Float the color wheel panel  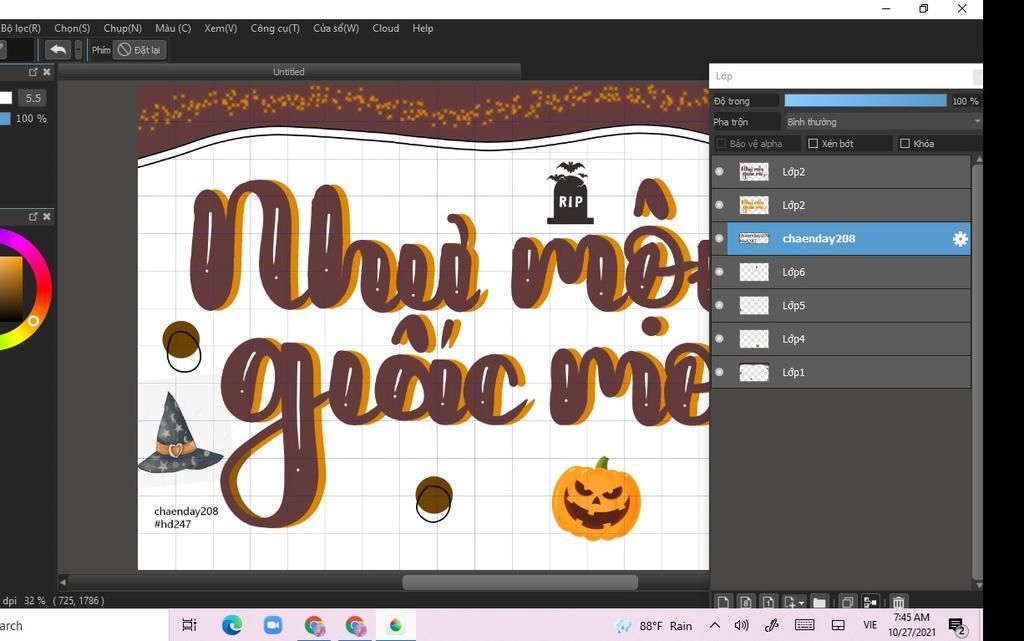[33, 216]
